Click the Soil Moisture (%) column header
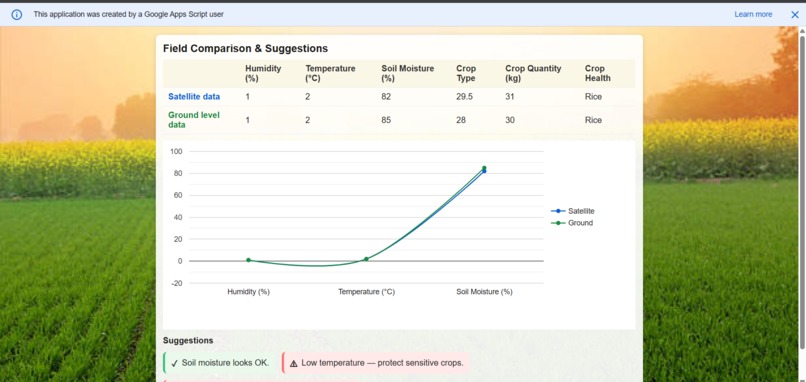The height and width of the screenshot is (382, 806). click(408, 73)
